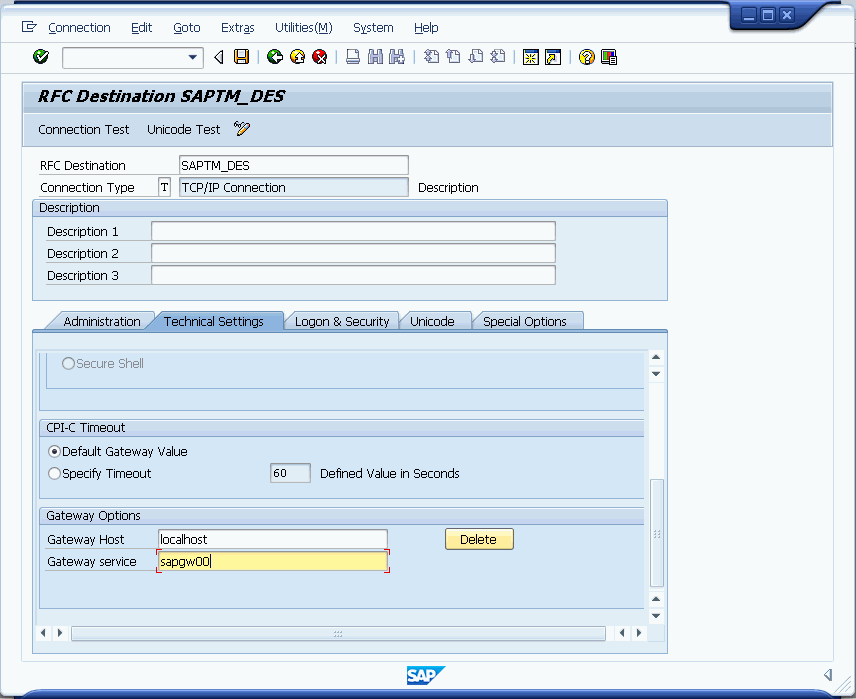The height and width of the screenshot is (699, 856).
Task: Open the Help menu
Action: click(x=426, y=27)
